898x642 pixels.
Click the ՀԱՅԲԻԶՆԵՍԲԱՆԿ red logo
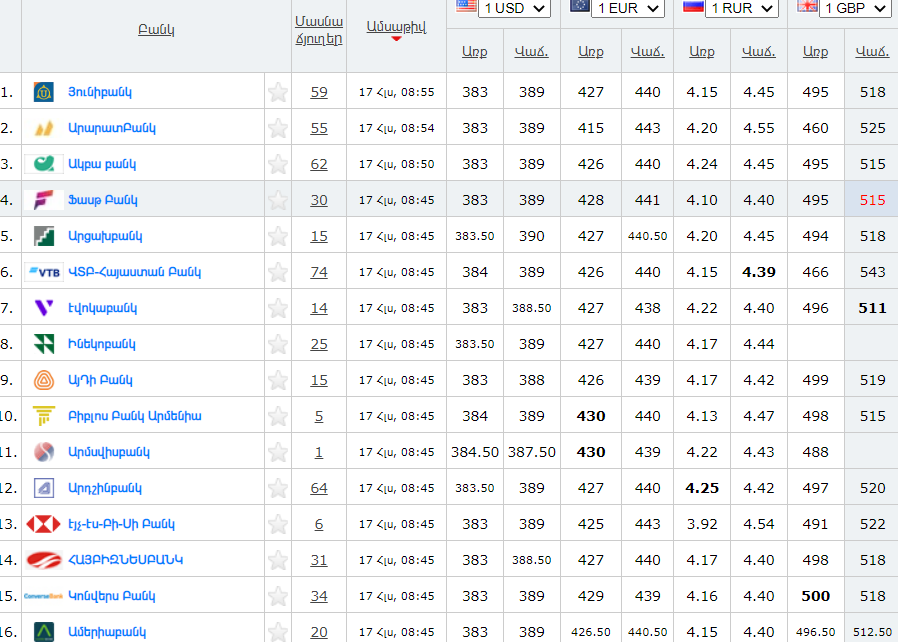[x=44, y=560]
